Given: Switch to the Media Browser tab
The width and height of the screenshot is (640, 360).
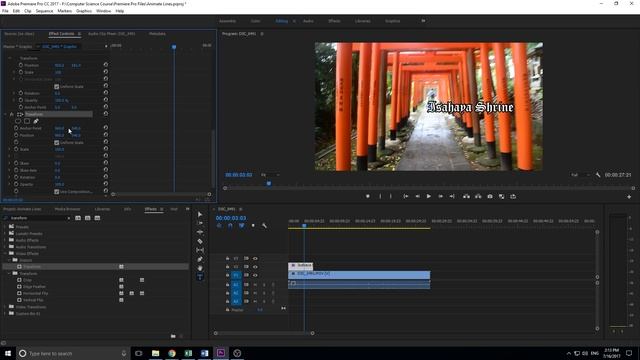Looking at the screenshot, I should 67,209.
